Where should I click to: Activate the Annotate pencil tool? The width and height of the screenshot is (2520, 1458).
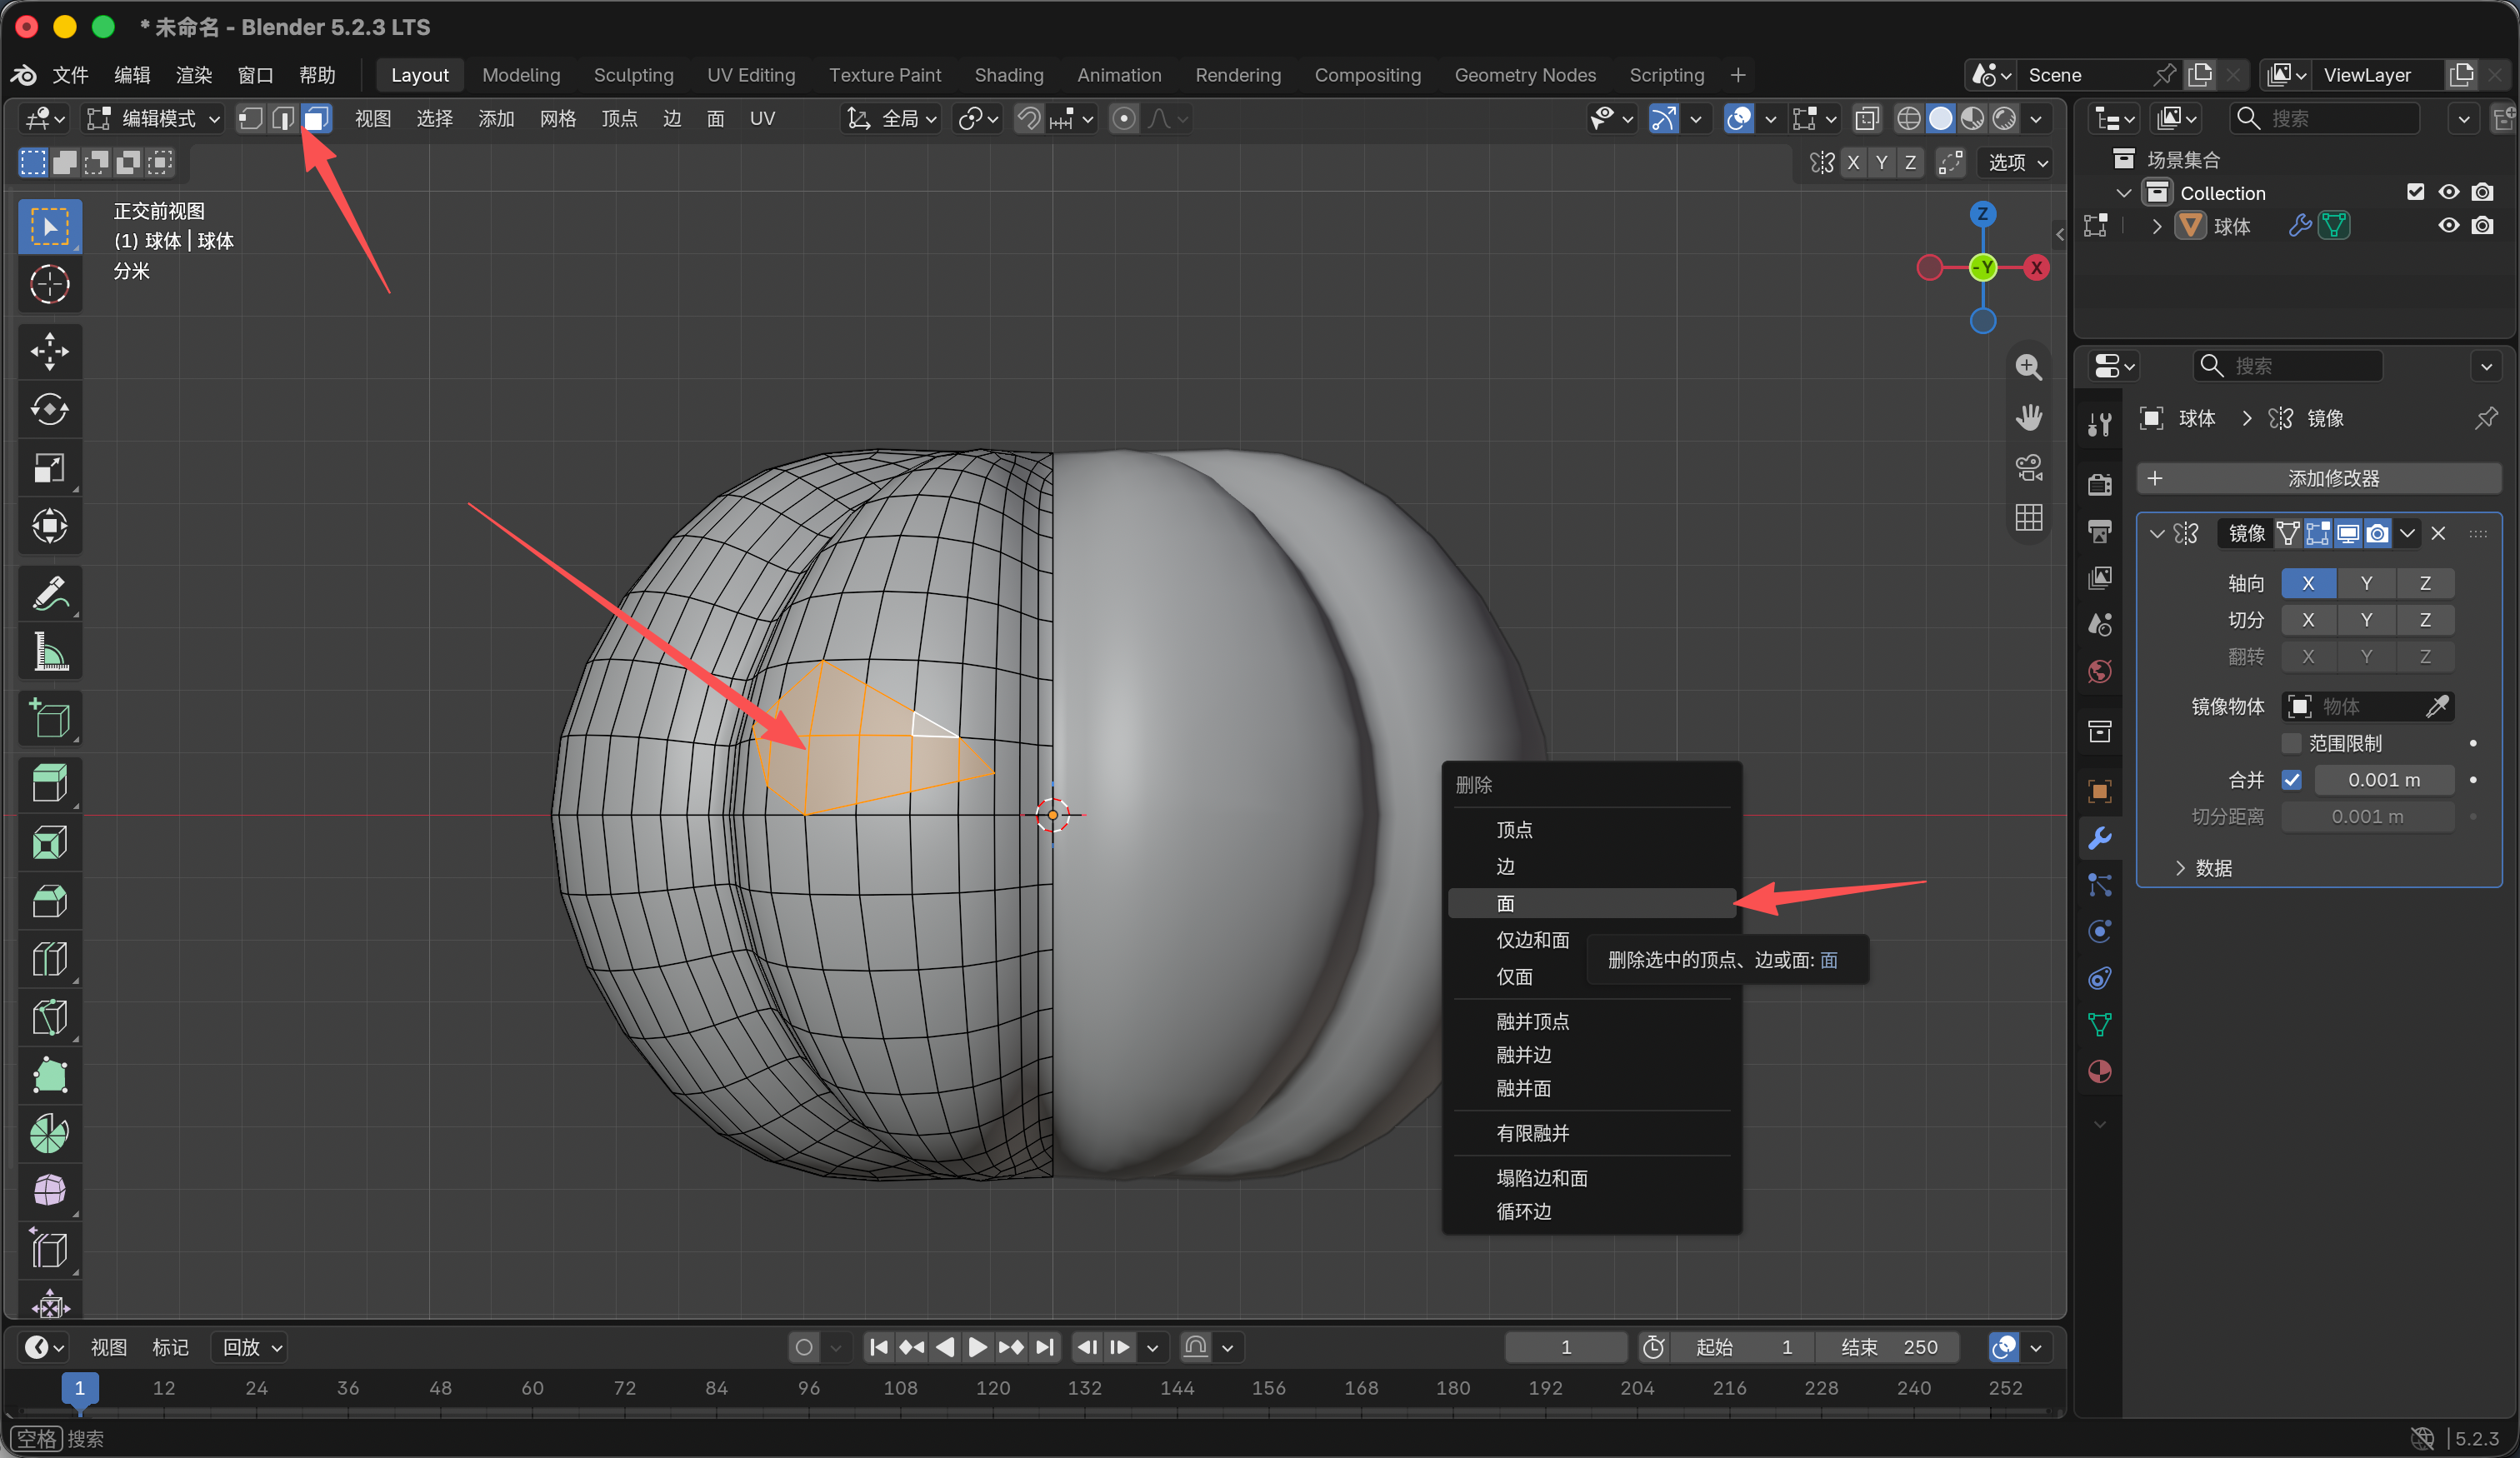[49, 593]
